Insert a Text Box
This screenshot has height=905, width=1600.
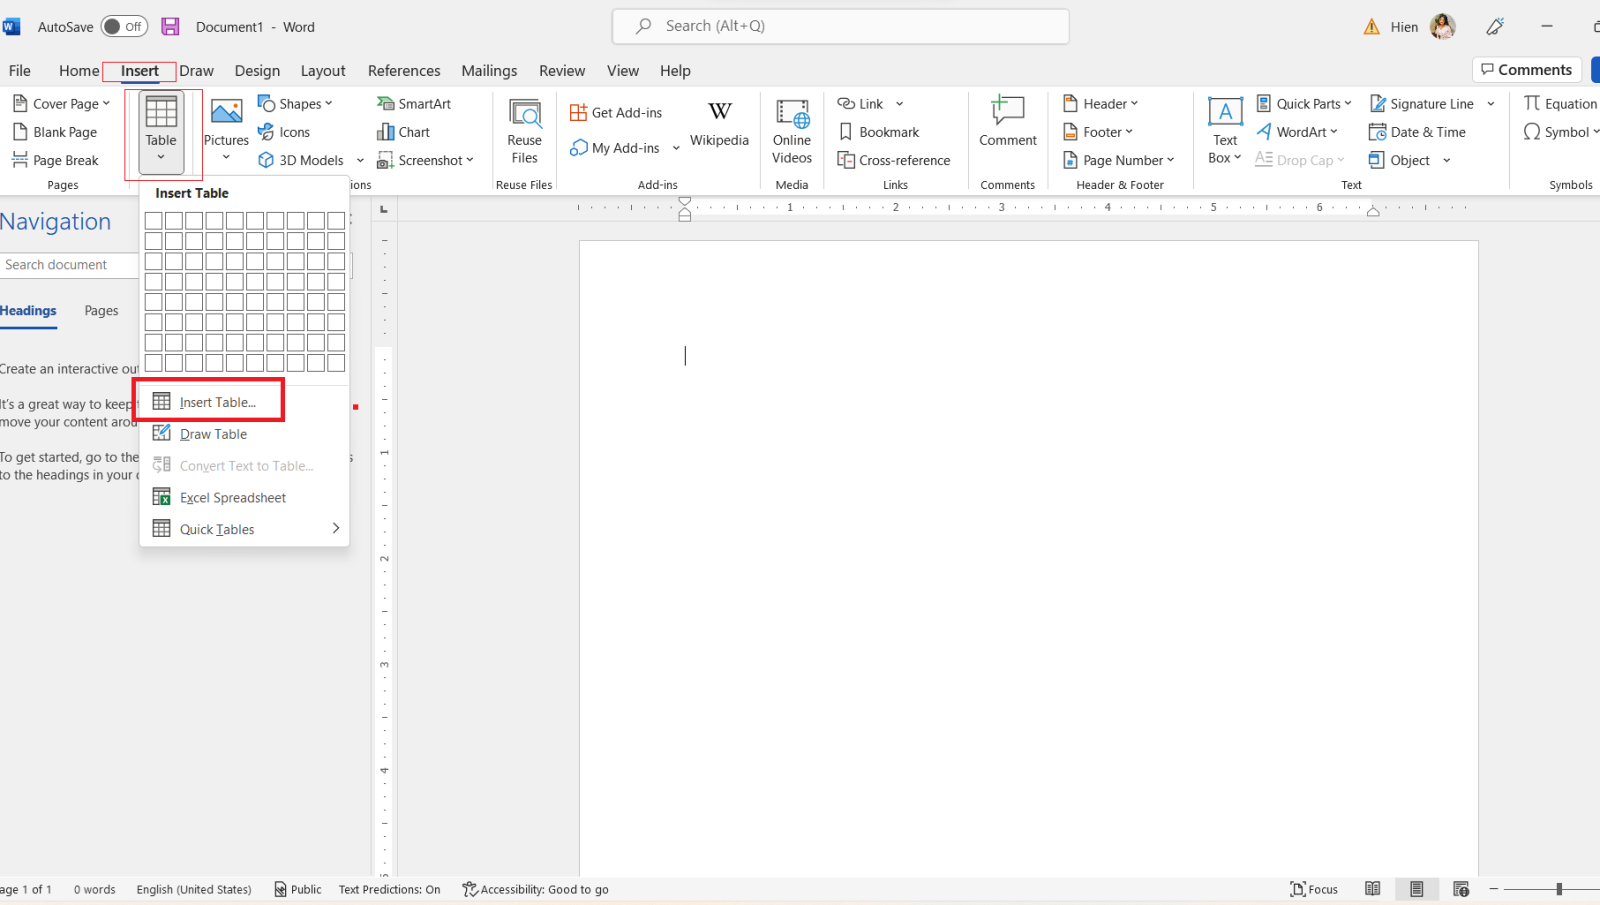click(1225, 131)
